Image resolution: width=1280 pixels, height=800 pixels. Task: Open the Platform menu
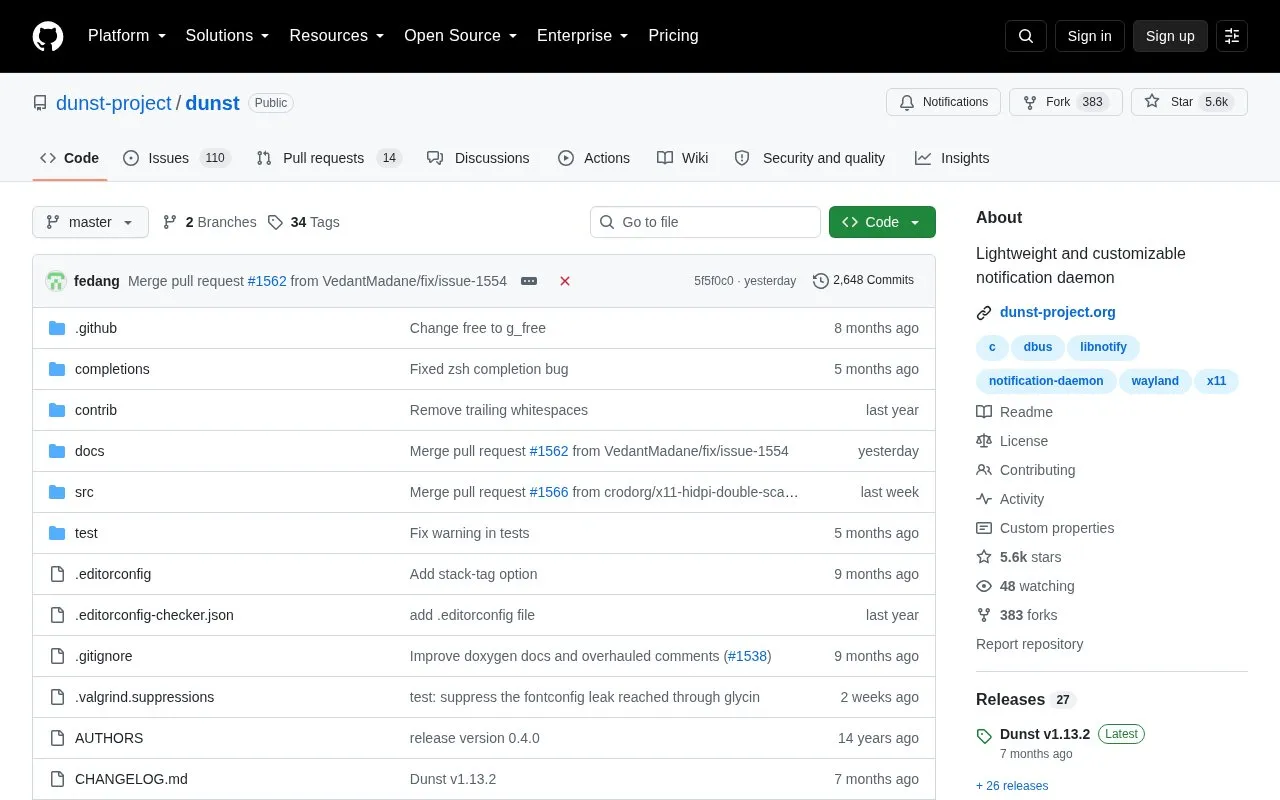(x=127, y=36)
